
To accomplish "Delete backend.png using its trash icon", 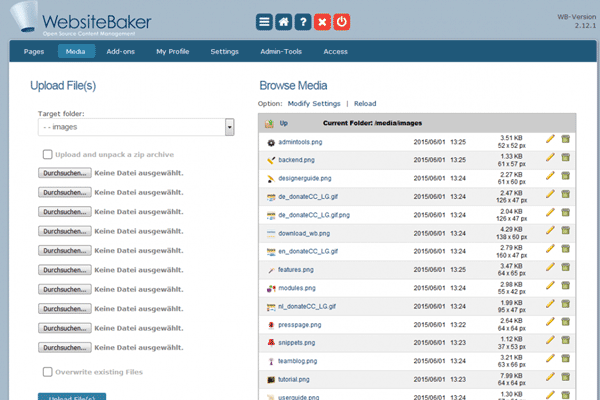I will point(565,157).
